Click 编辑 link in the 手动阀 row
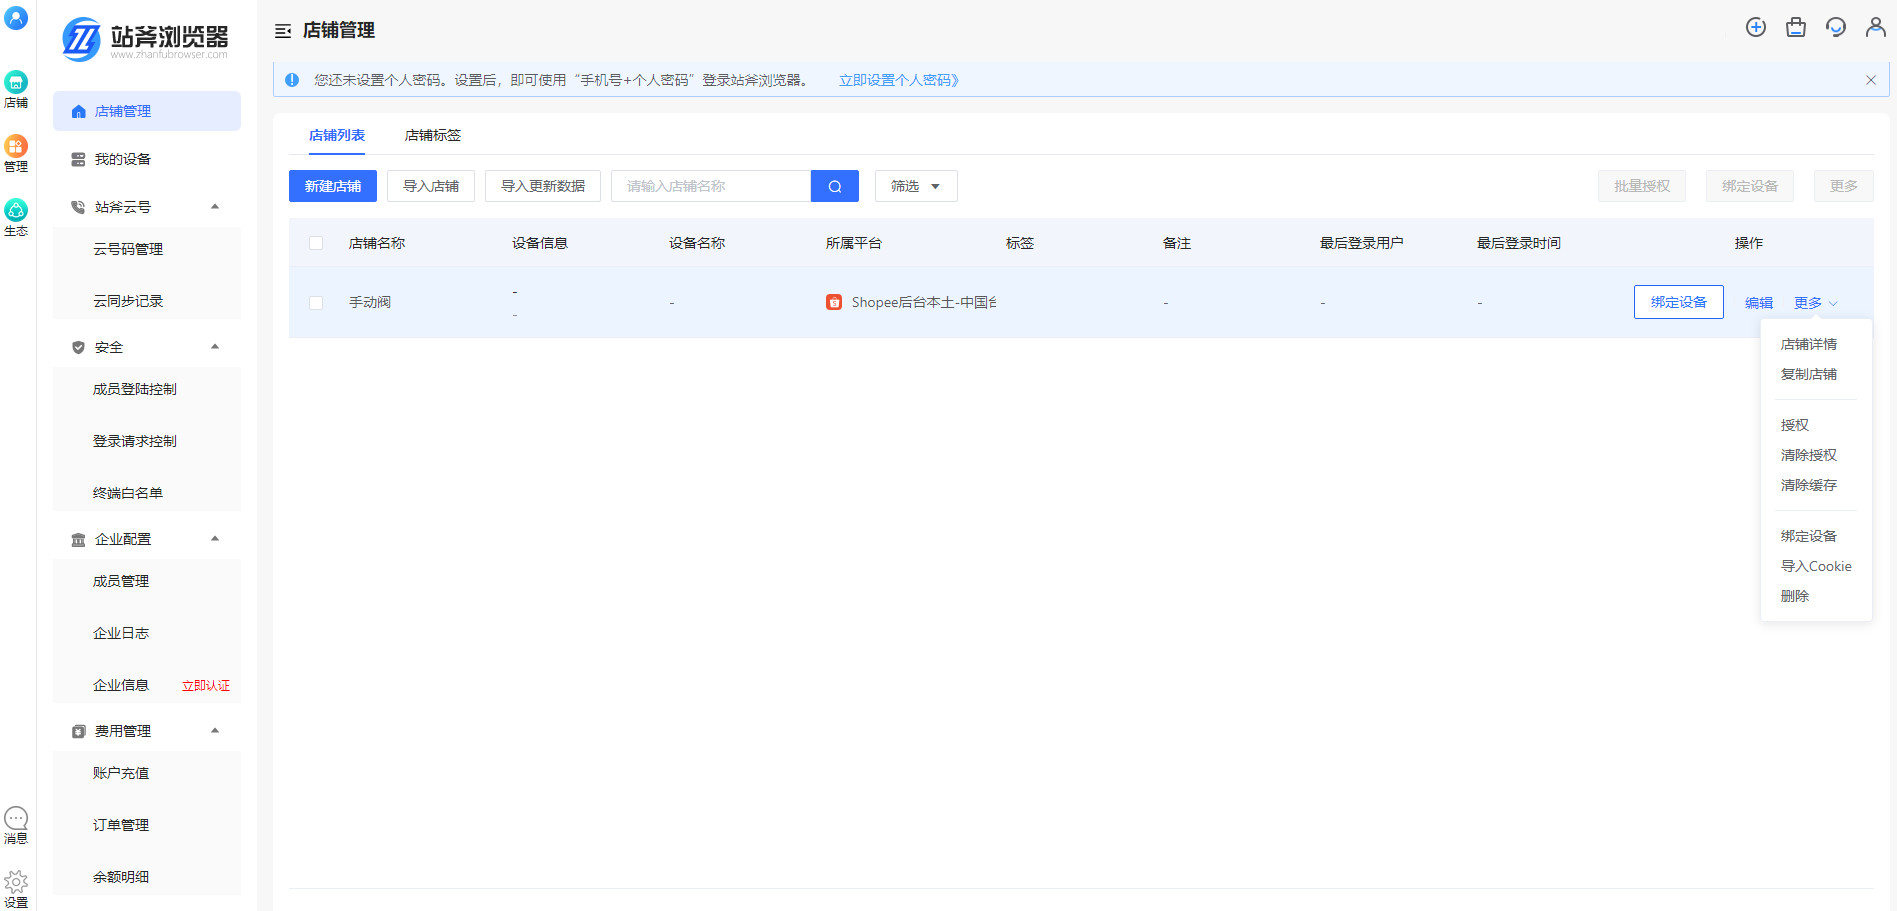The height and width of the screenshot is (911, 1897). (1759, 303)
